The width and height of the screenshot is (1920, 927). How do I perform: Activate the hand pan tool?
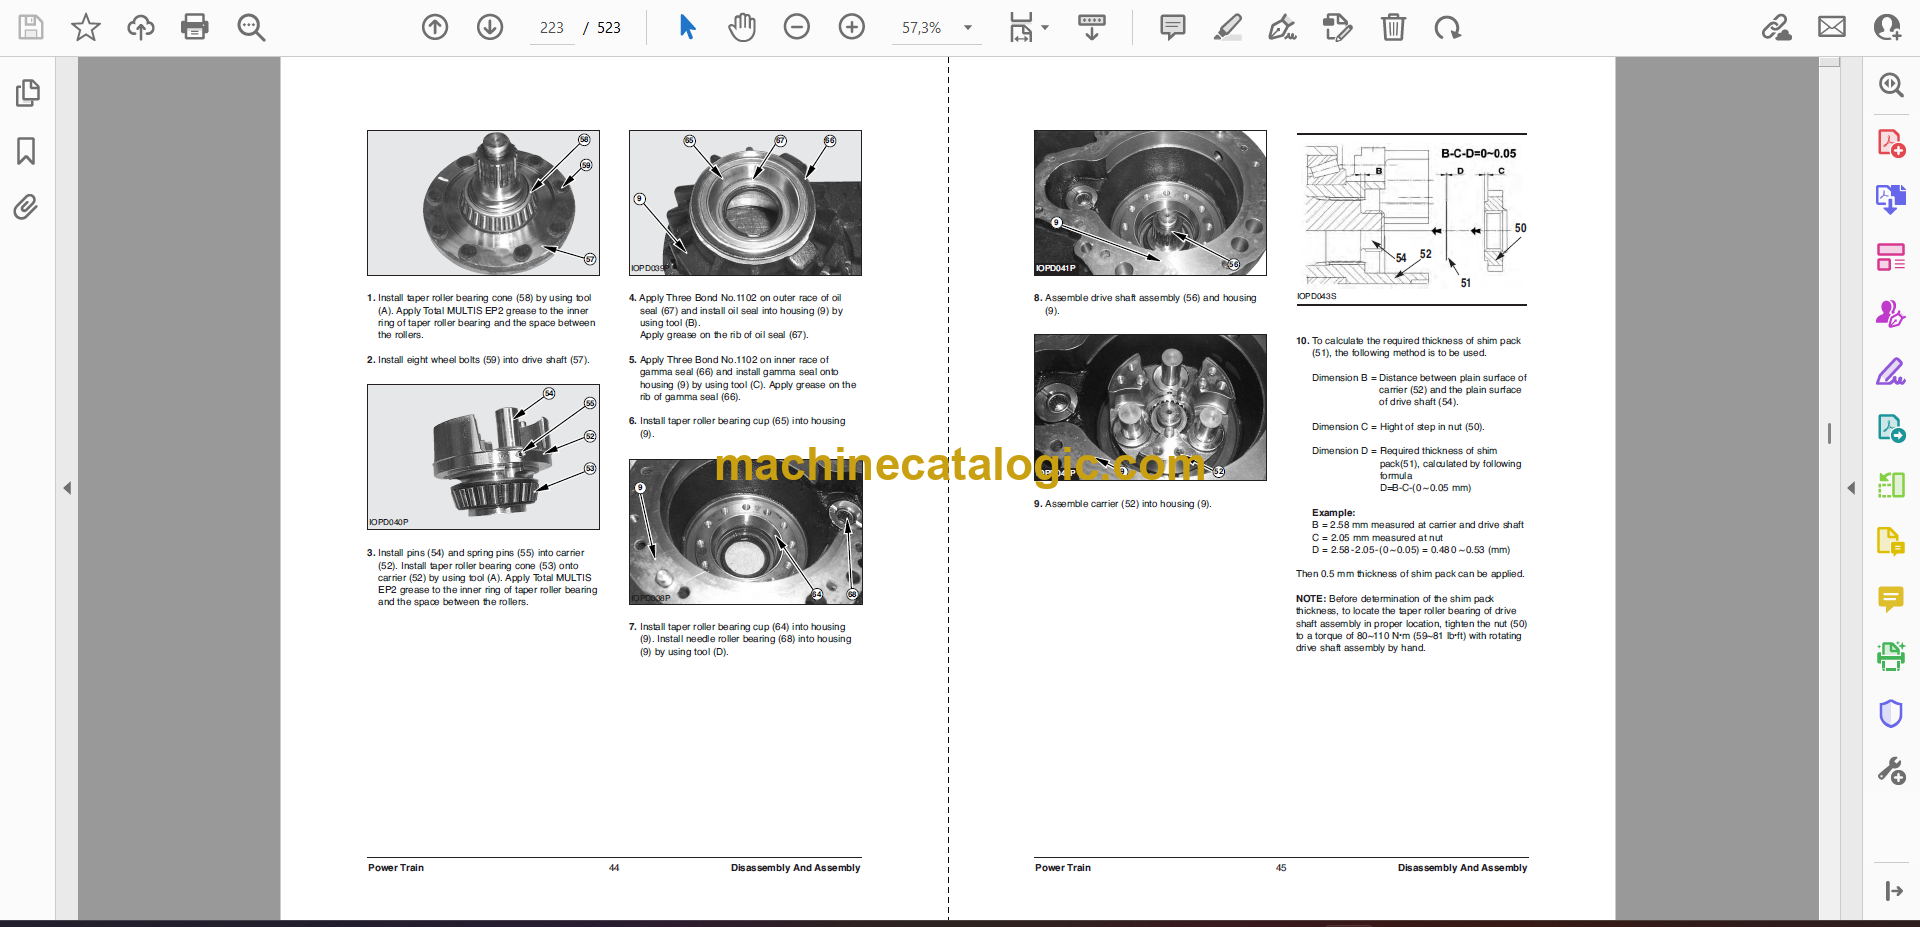[x=742, y=27]
